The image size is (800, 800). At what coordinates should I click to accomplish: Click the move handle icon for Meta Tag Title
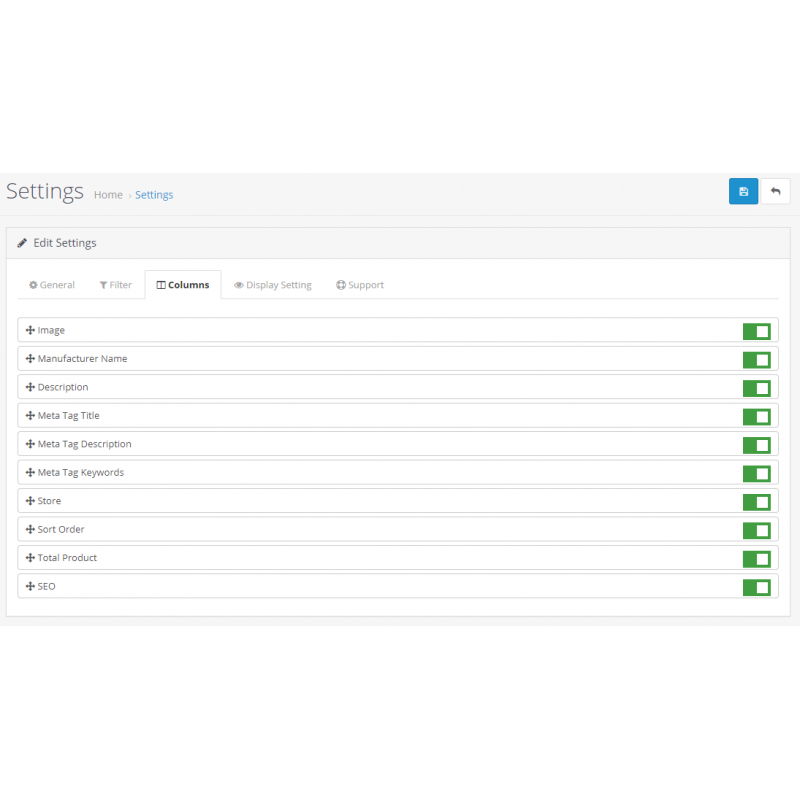30,415
